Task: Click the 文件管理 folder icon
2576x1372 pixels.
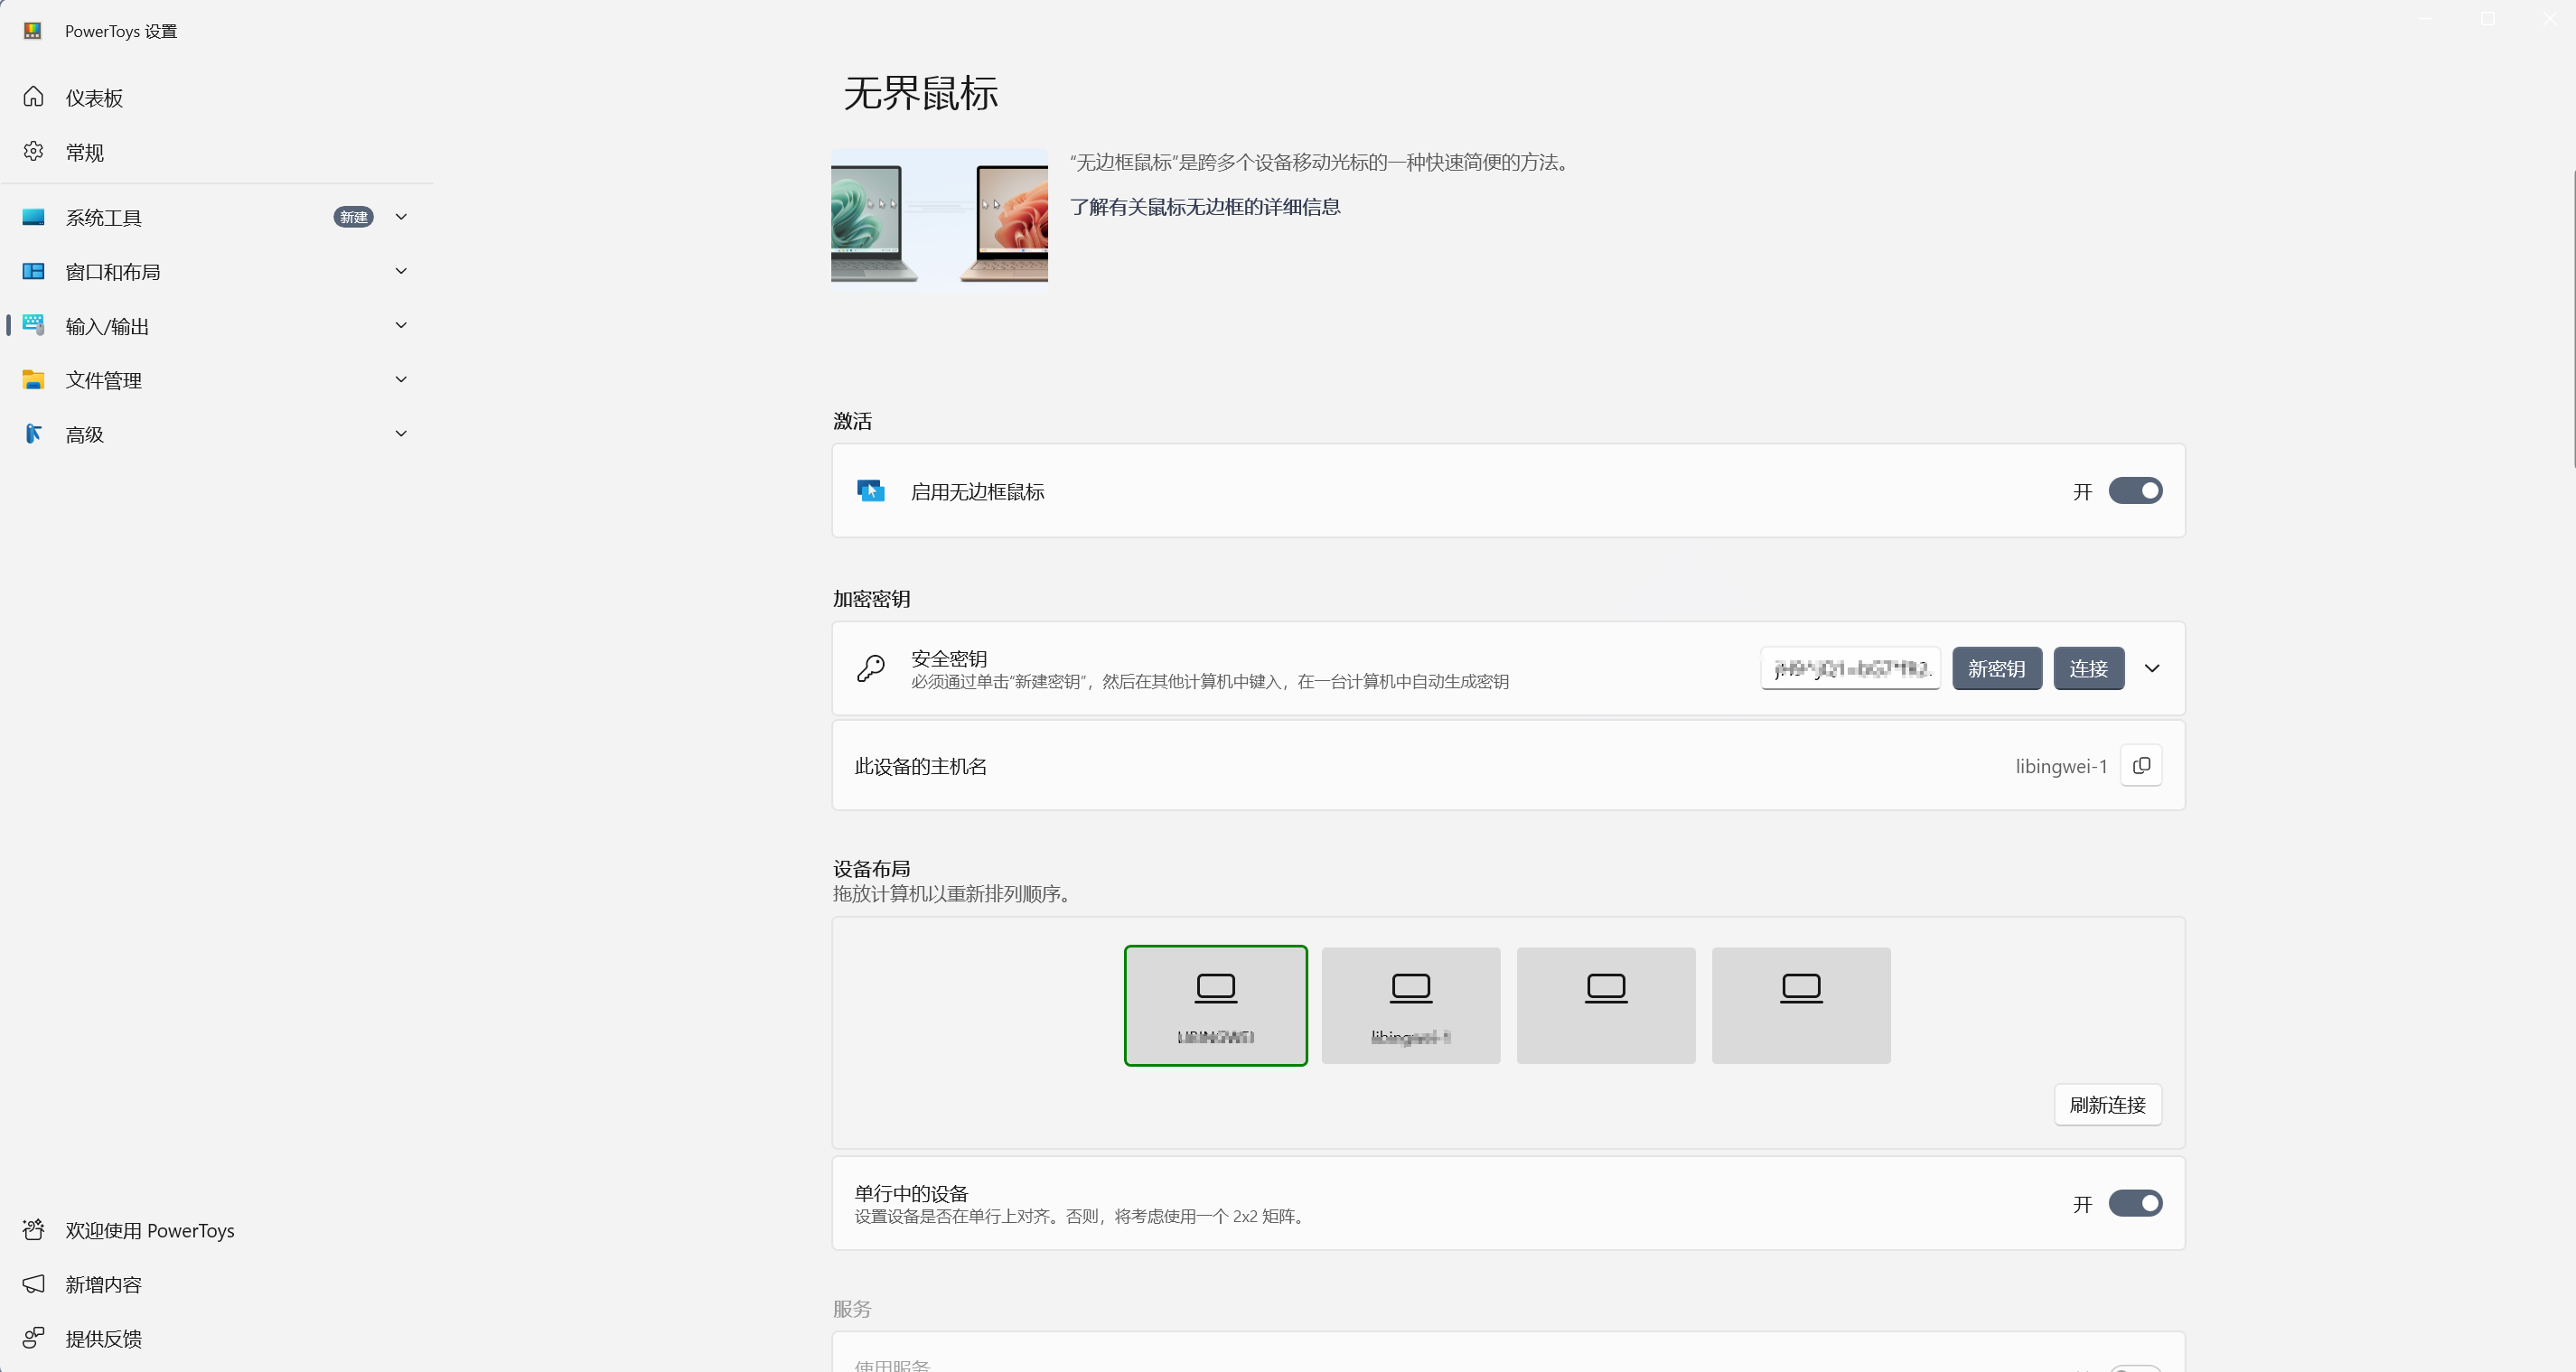Action: pos(33,380)
